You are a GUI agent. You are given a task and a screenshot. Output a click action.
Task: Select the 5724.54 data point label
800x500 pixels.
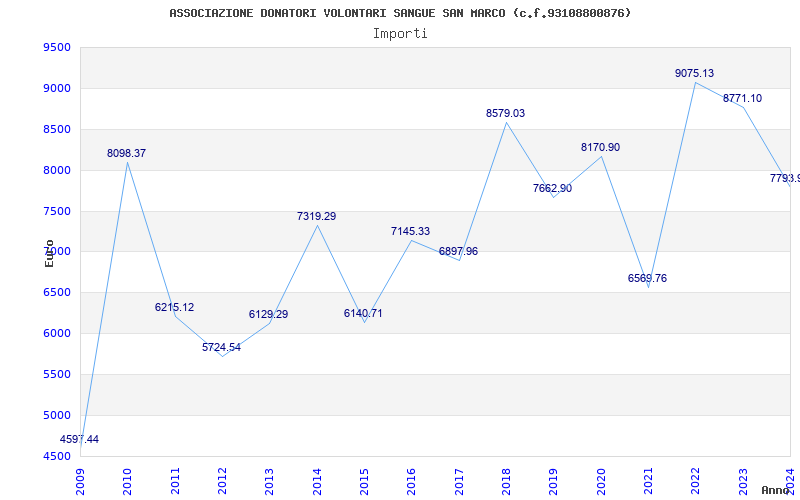tap(221, 348)
